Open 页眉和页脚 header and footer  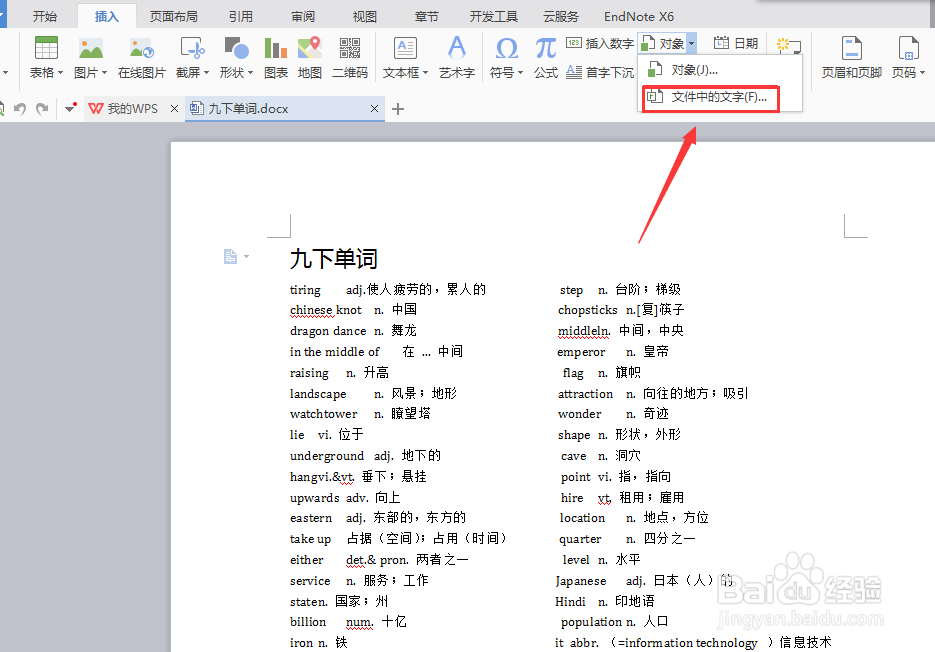point(852,58)
